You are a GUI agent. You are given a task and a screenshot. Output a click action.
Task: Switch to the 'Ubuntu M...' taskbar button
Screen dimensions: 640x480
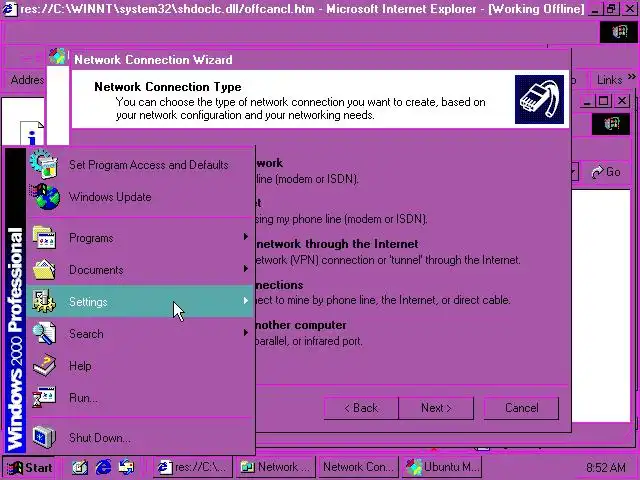pos(442,467)
